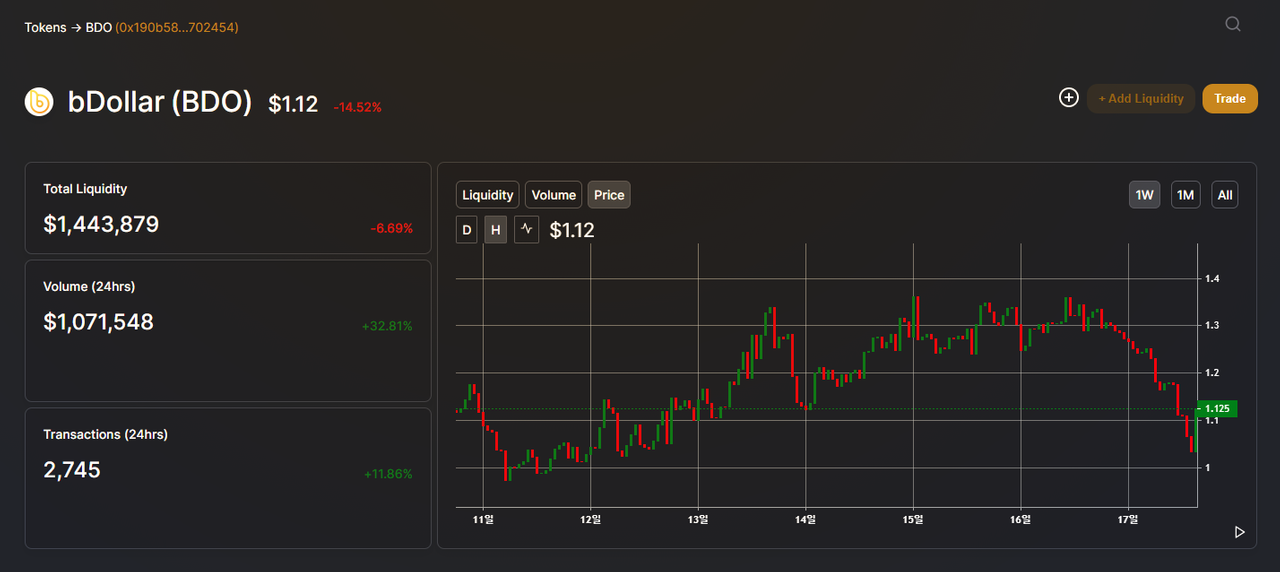This screenshot has height=572, width=1280.
Task: Click the +32.81% volume change
Action: [x=387, y=326]
